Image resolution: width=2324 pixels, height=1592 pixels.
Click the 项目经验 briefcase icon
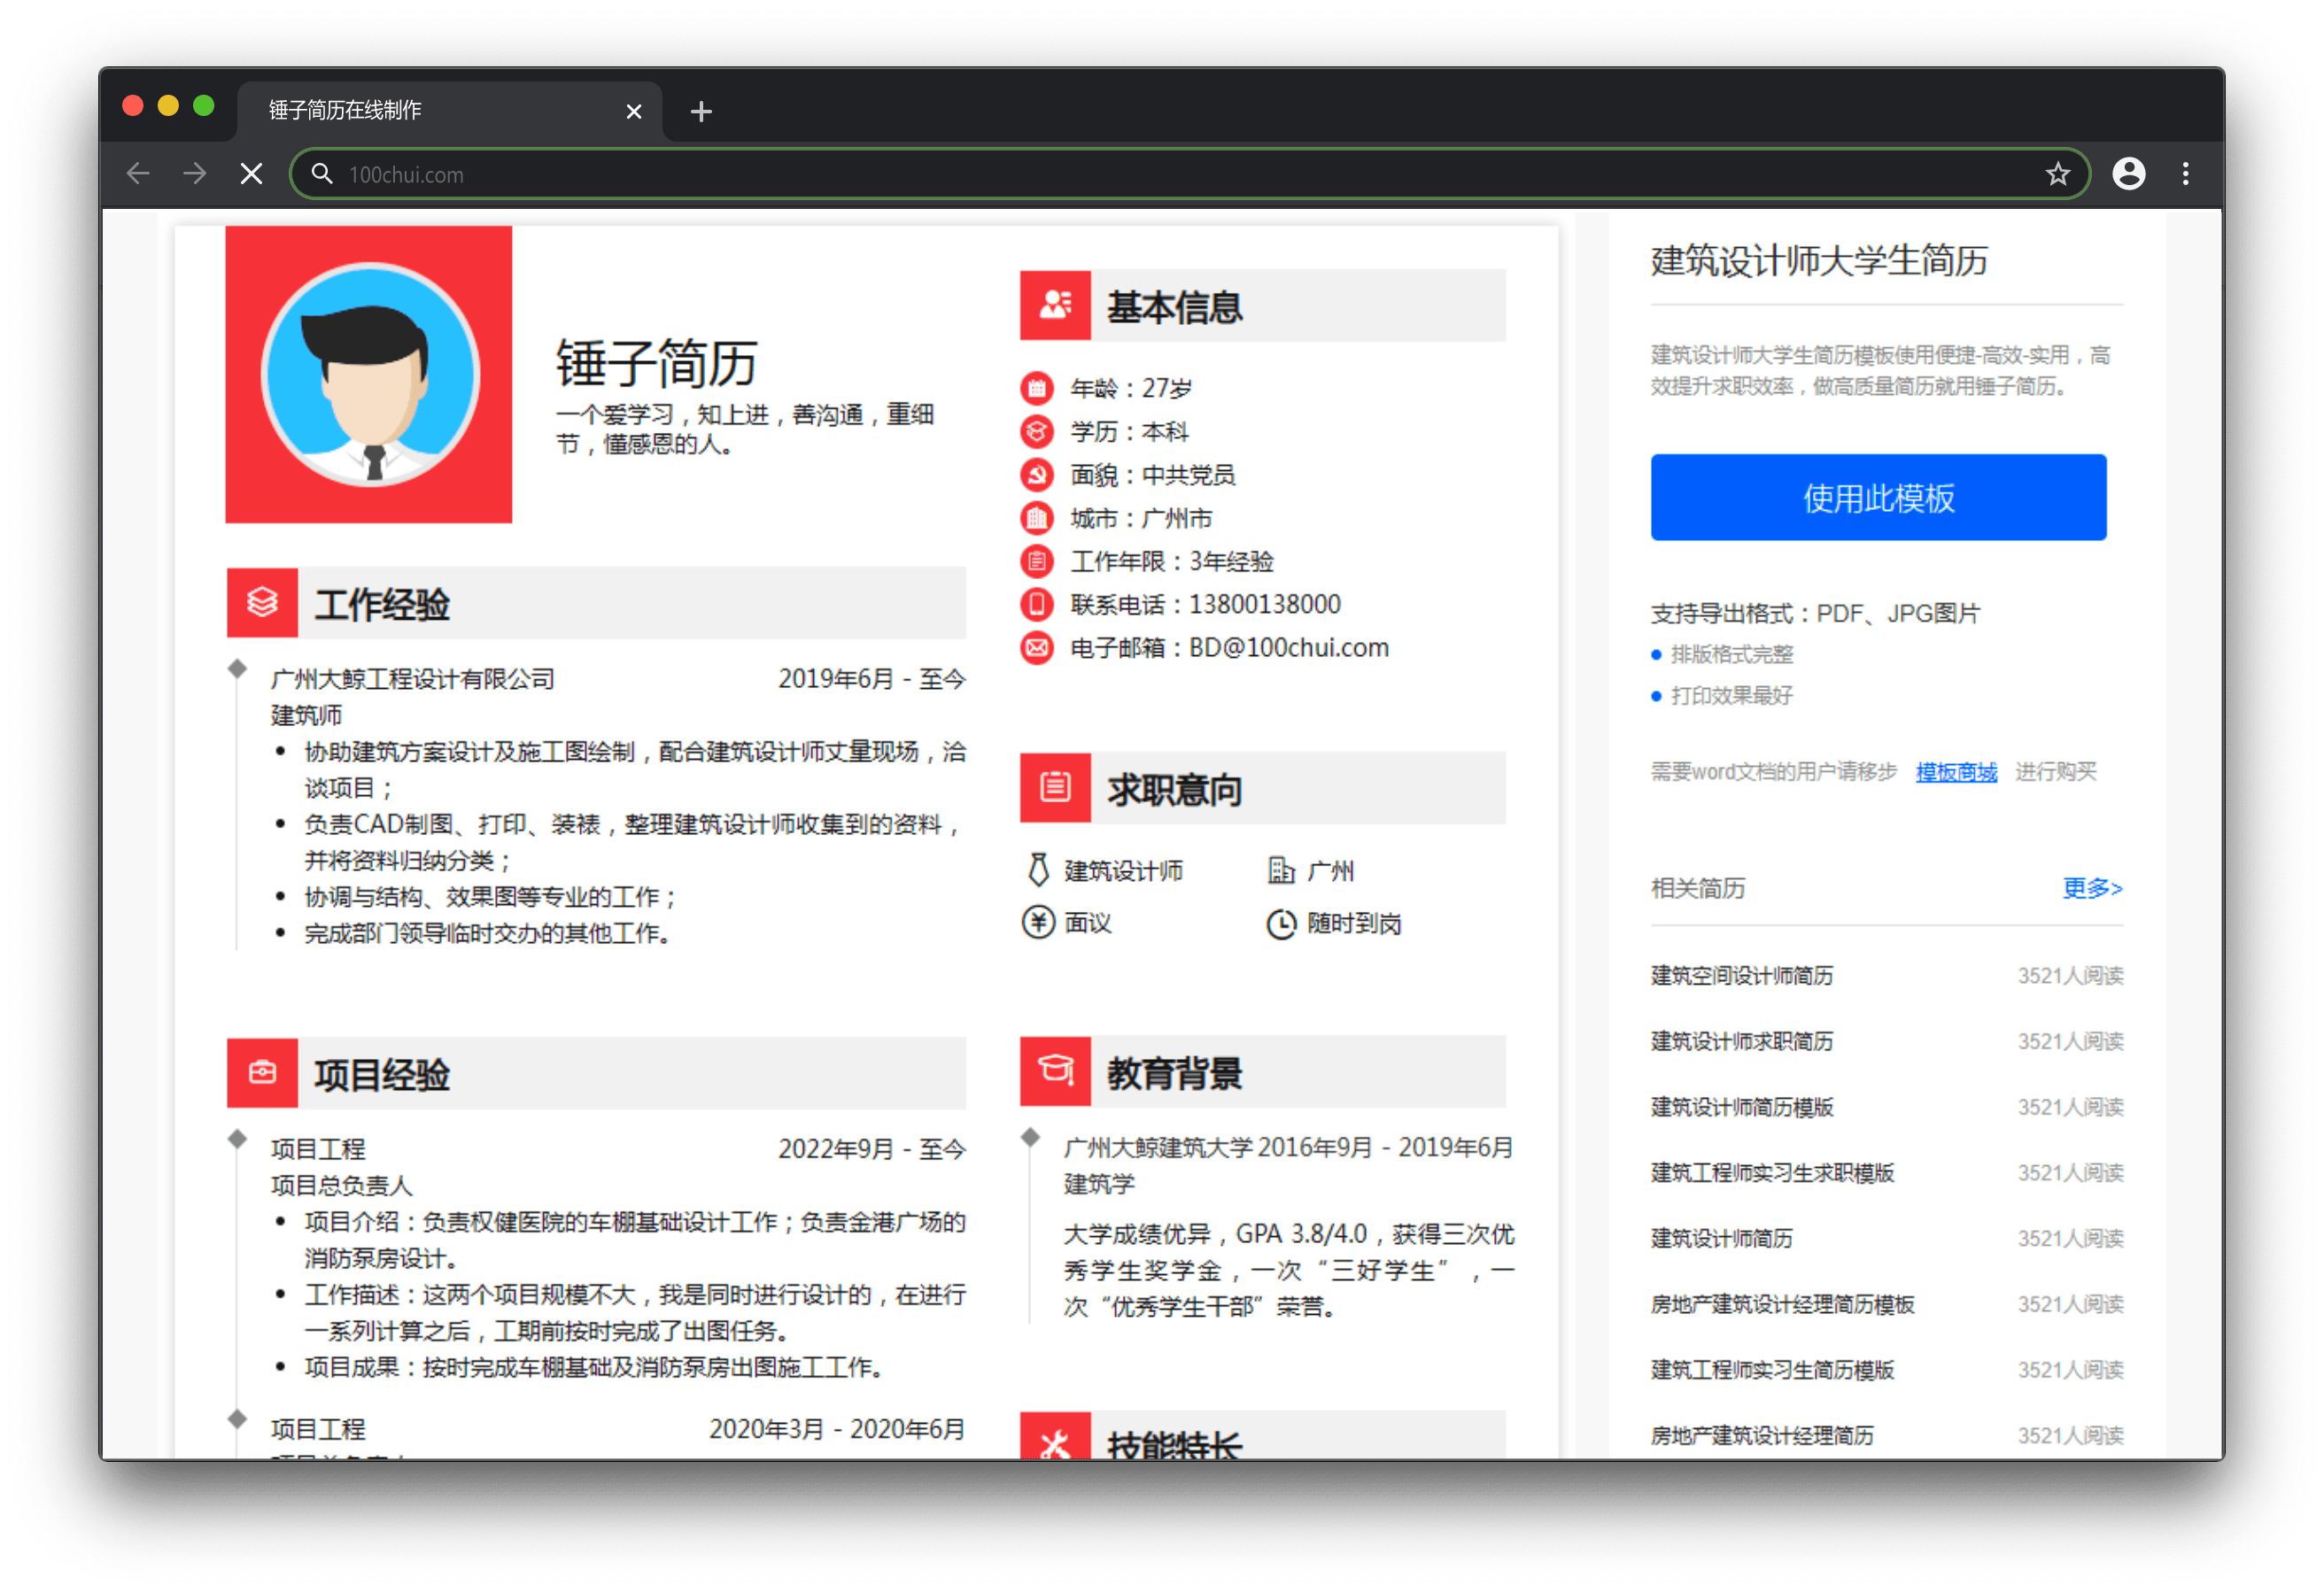click(262, 1072)
